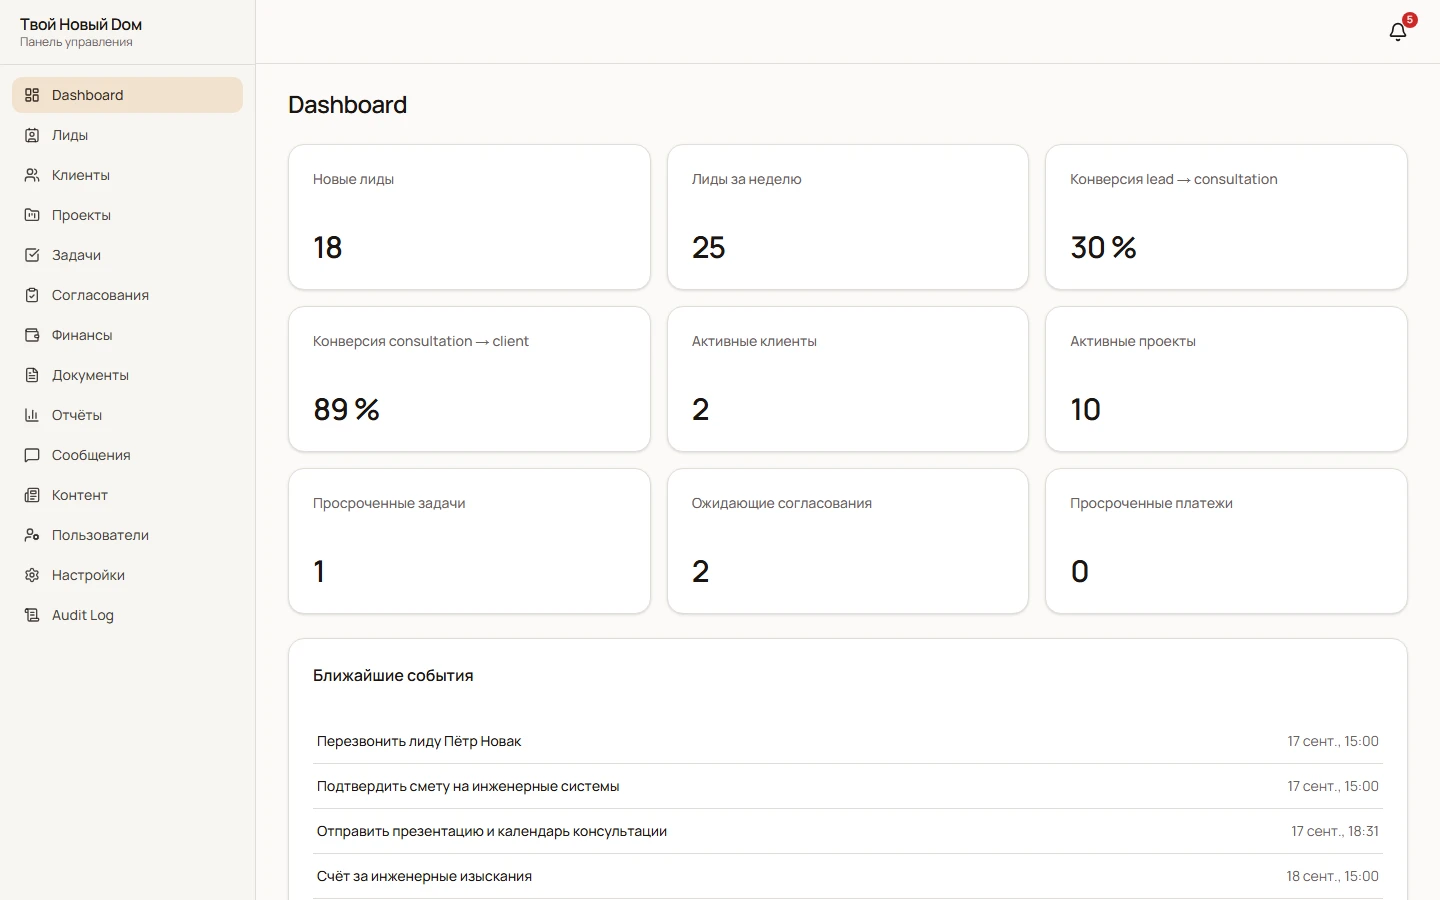This screenshot has width=1440, height=900.
Task: Select event Подтвердить смету на инженерные системы
Action: click(x=848, y=786)
